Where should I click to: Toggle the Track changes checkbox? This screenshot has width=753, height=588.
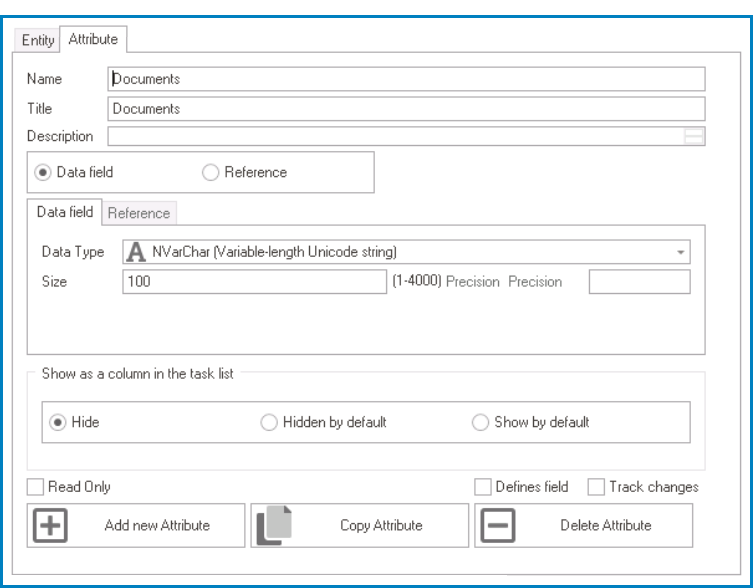[x=596, y=487]
